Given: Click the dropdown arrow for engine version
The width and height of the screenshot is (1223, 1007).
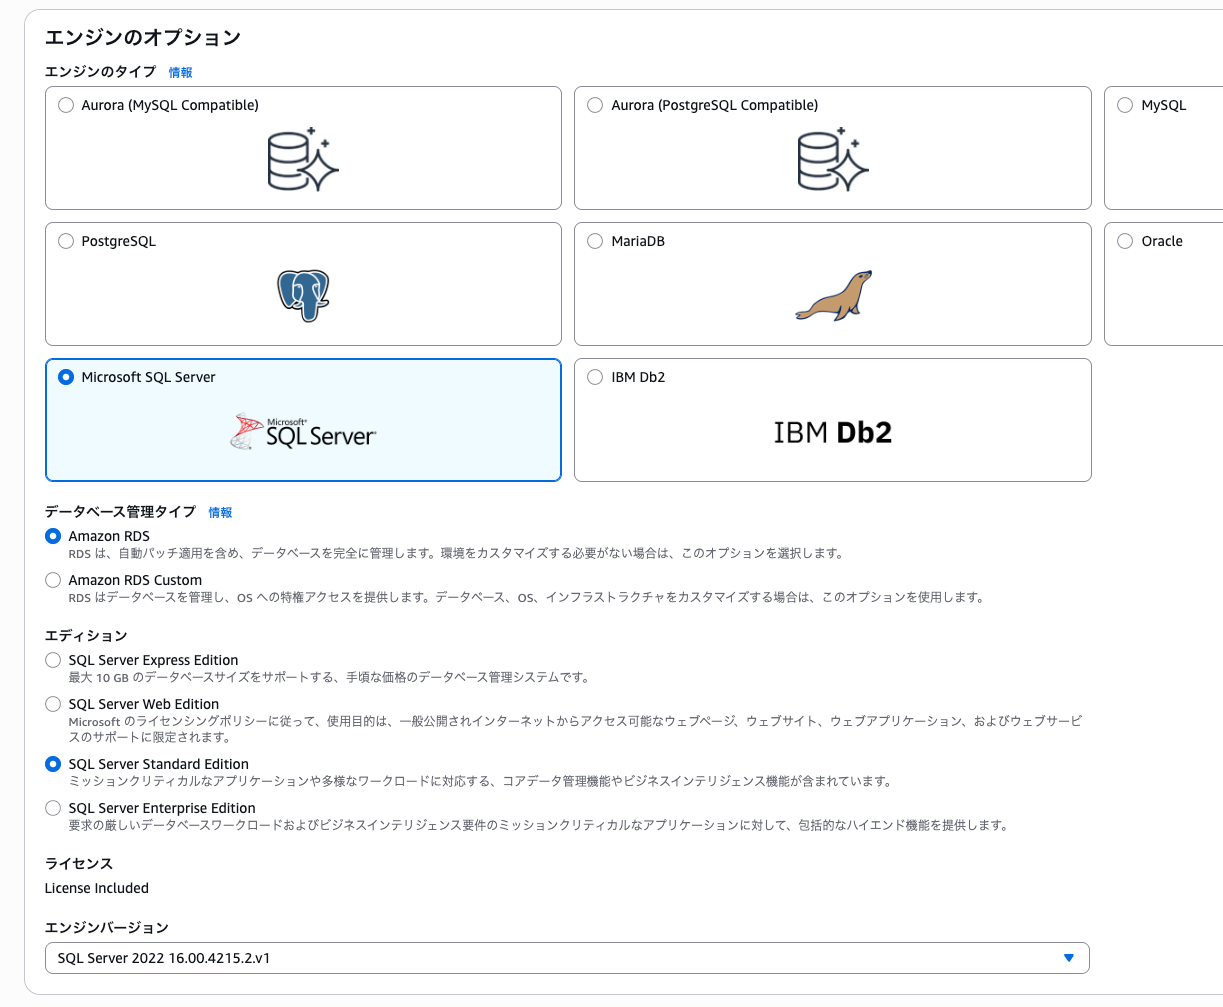Looking at the screenshot, I should click(1068, 958).
